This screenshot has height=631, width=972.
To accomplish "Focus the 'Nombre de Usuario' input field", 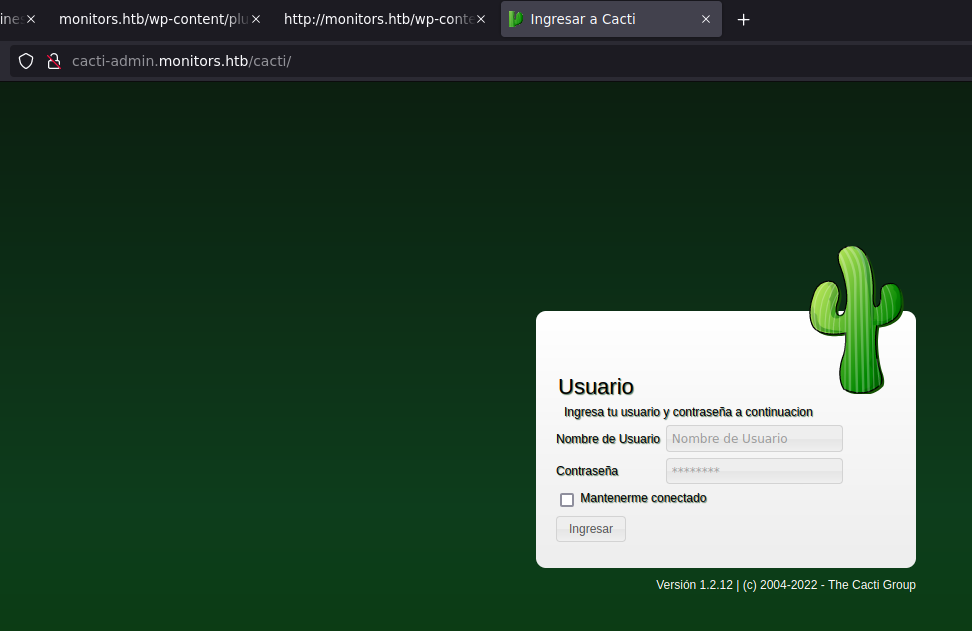I will 754,439.
